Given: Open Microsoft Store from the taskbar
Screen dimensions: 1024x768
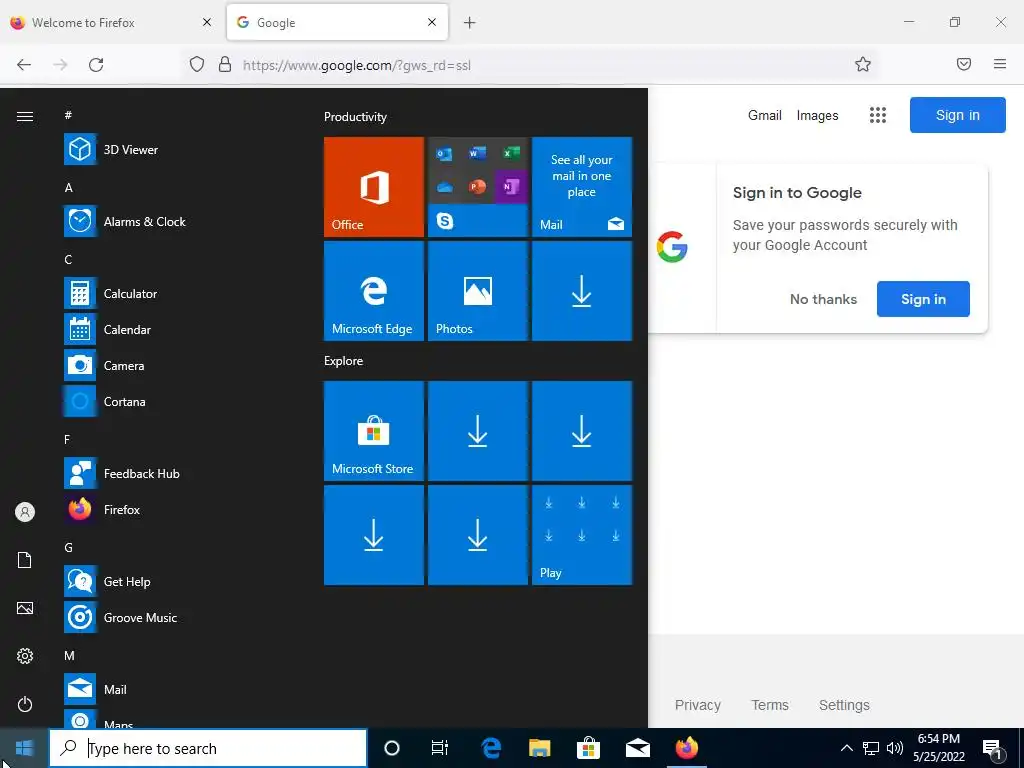Looking at the screenshot, I should [x=588, y=748].
